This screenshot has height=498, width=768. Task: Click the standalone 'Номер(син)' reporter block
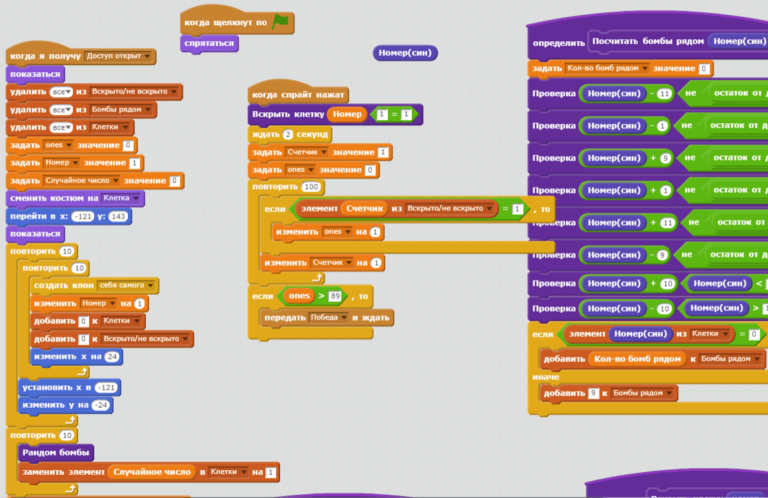405,53
